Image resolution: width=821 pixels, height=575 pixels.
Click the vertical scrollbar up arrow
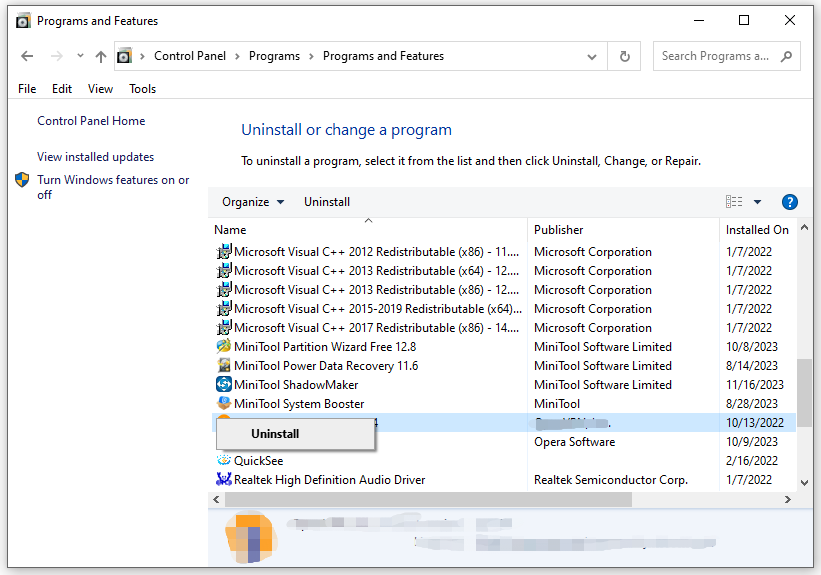[x=805, y=228]
